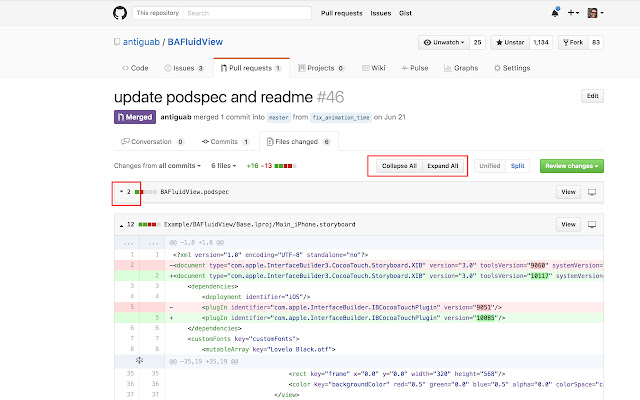Select the Main_iPhone.storyboard file path
Screen dimensions: 640x400
[x=260, y=224]
